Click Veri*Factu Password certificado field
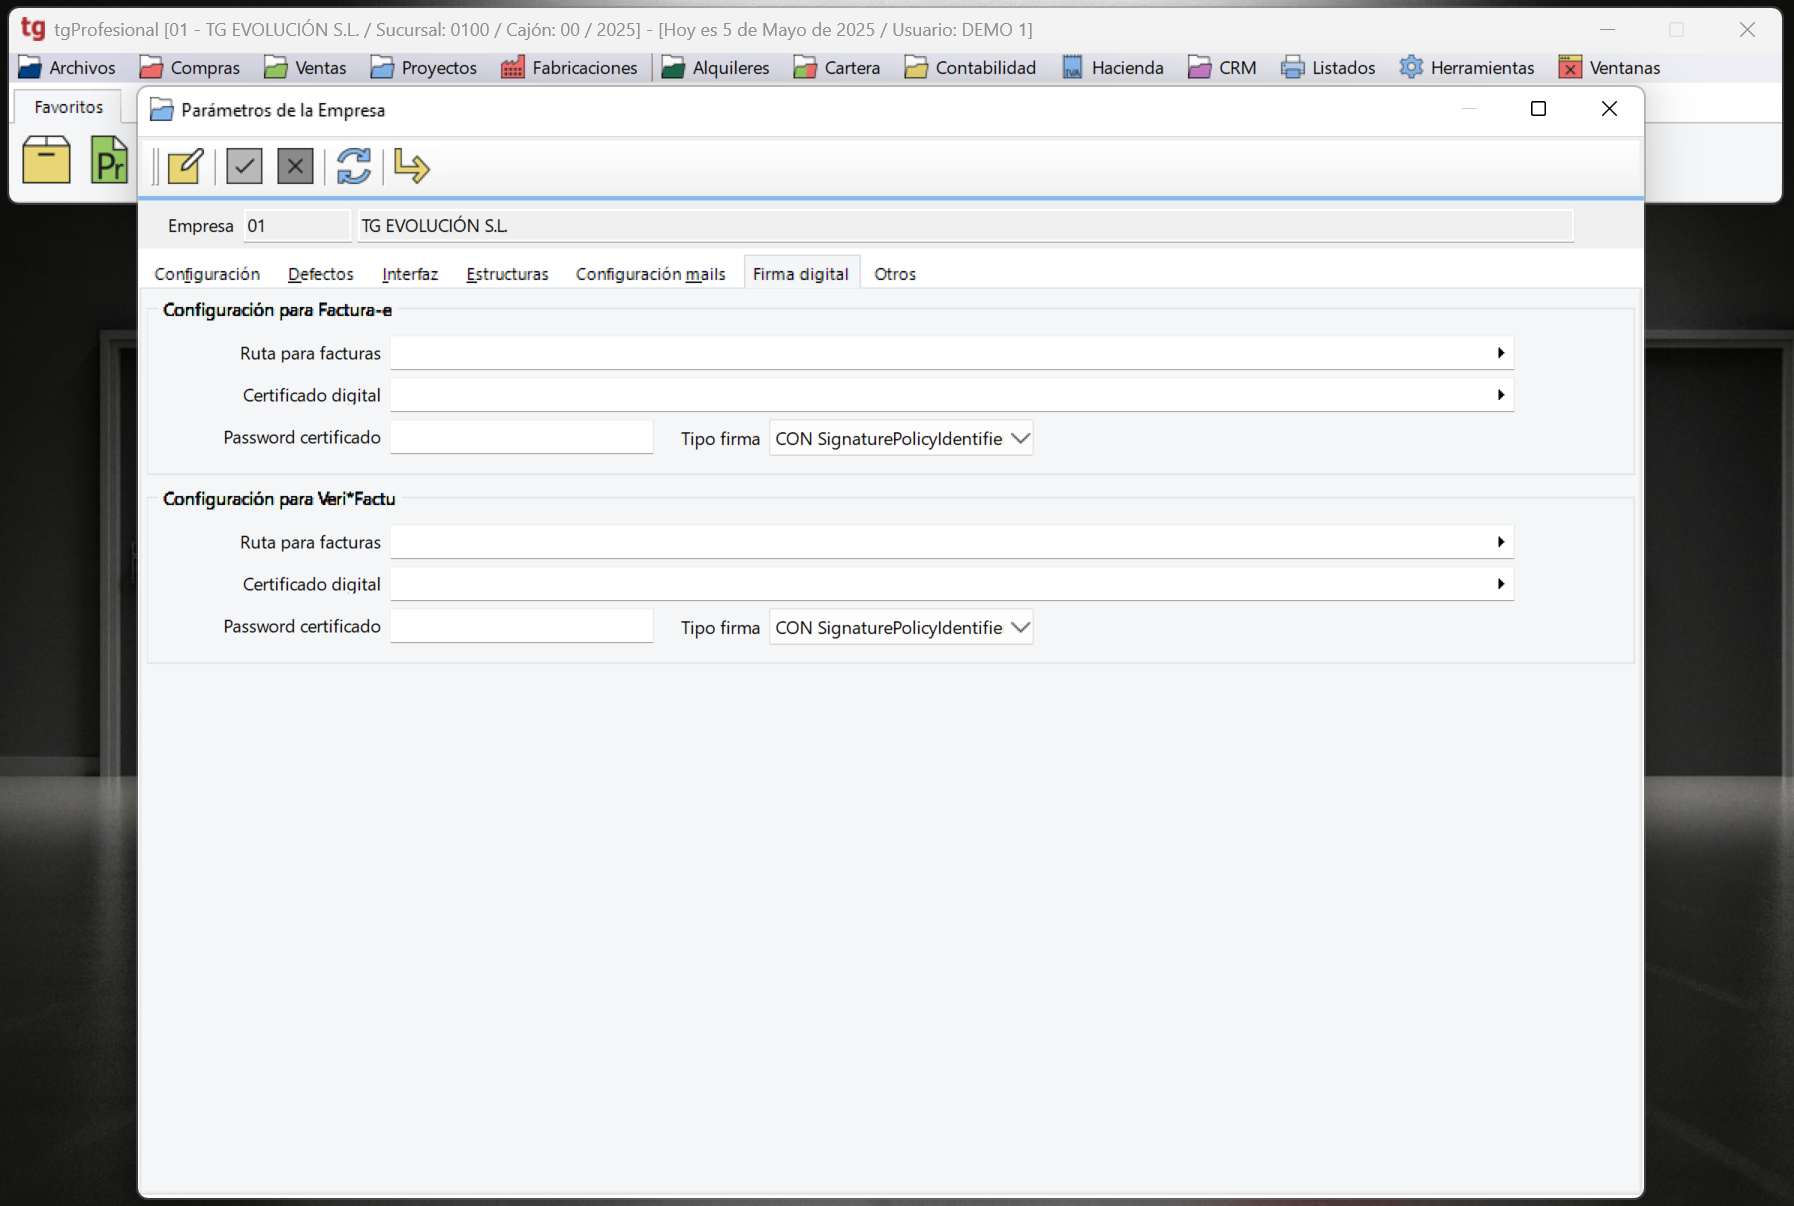 [x=522, y=626]
